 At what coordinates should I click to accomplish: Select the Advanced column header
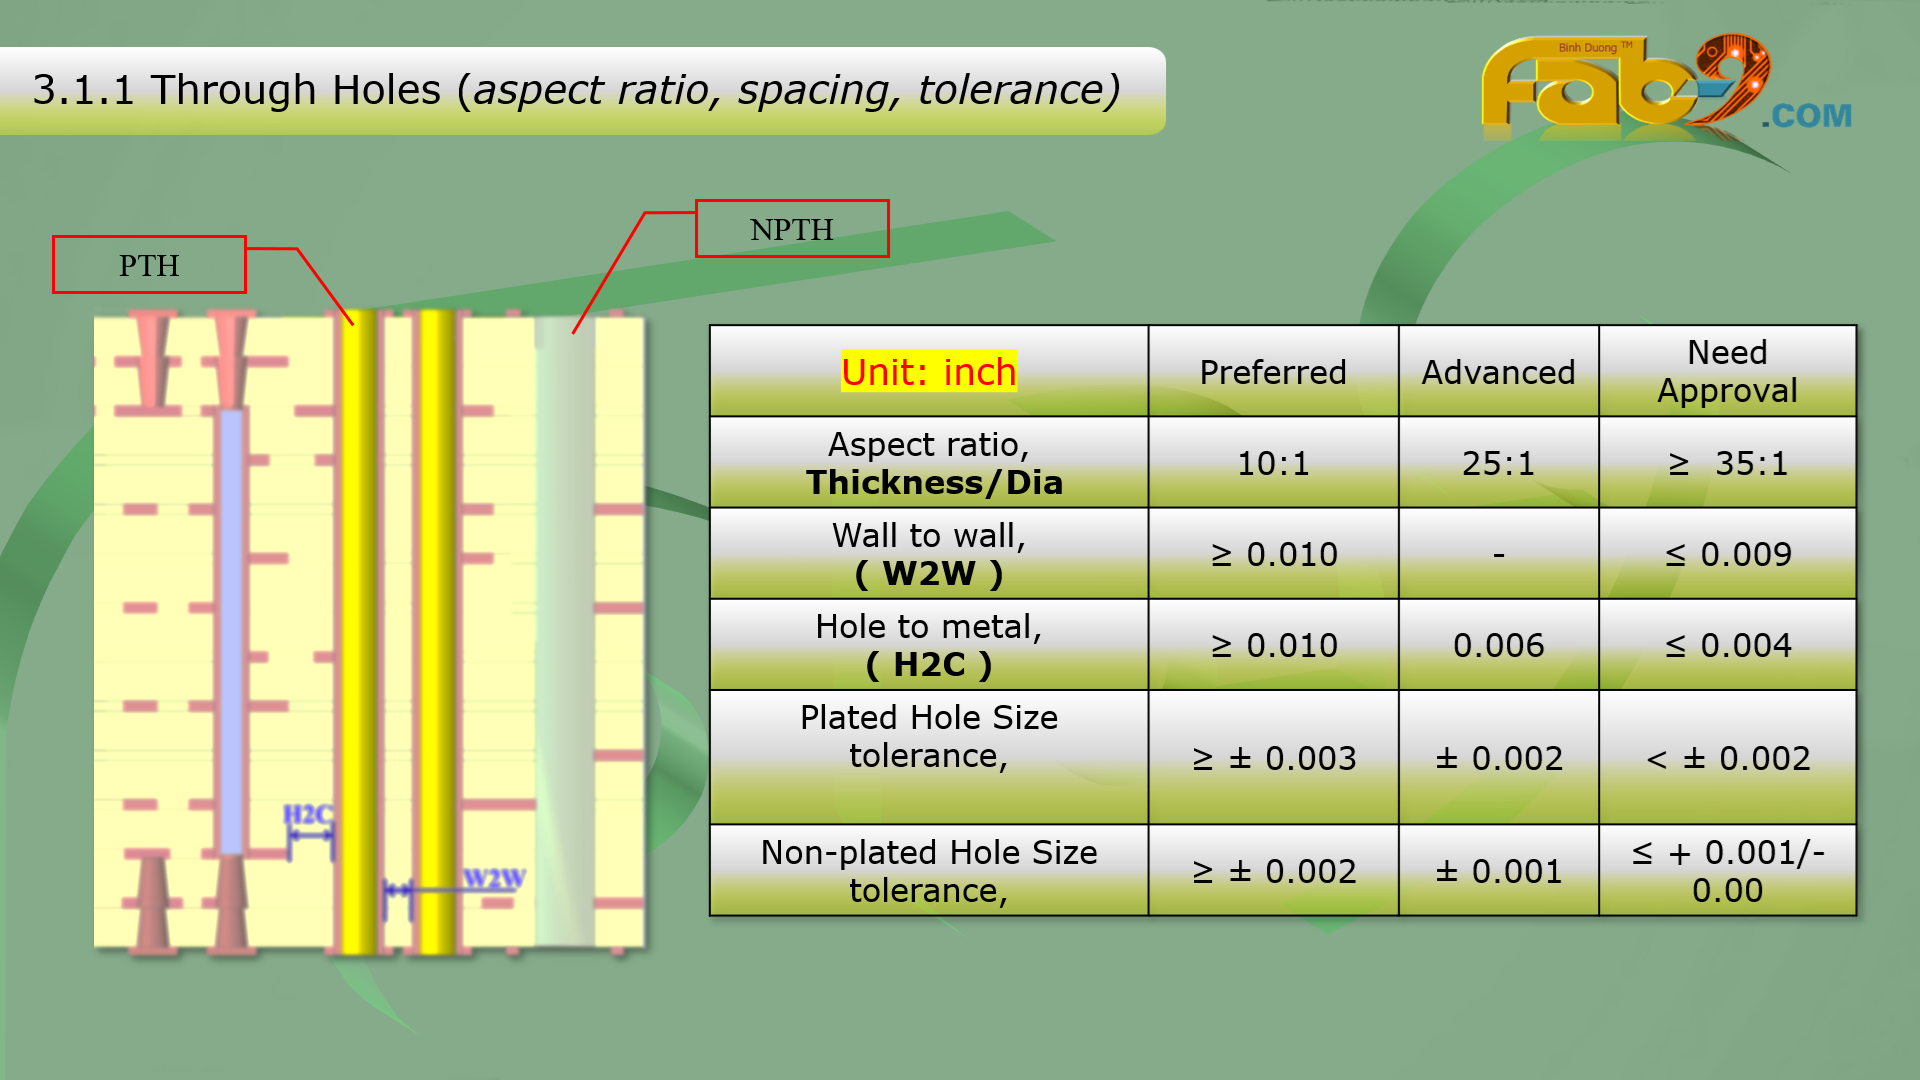[x=1498, y=372]
